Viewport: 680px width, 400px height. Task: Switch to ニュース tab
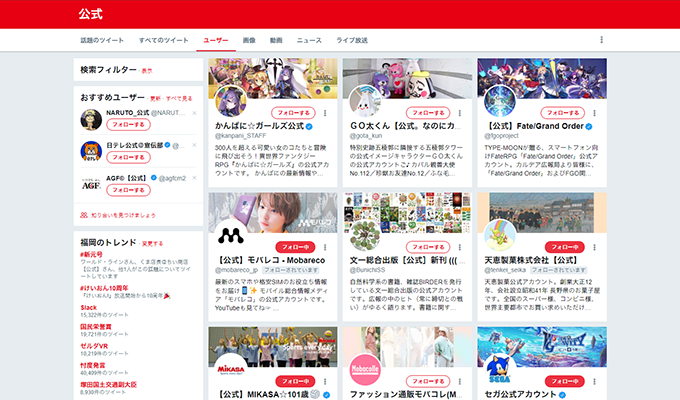coord(309,40)
